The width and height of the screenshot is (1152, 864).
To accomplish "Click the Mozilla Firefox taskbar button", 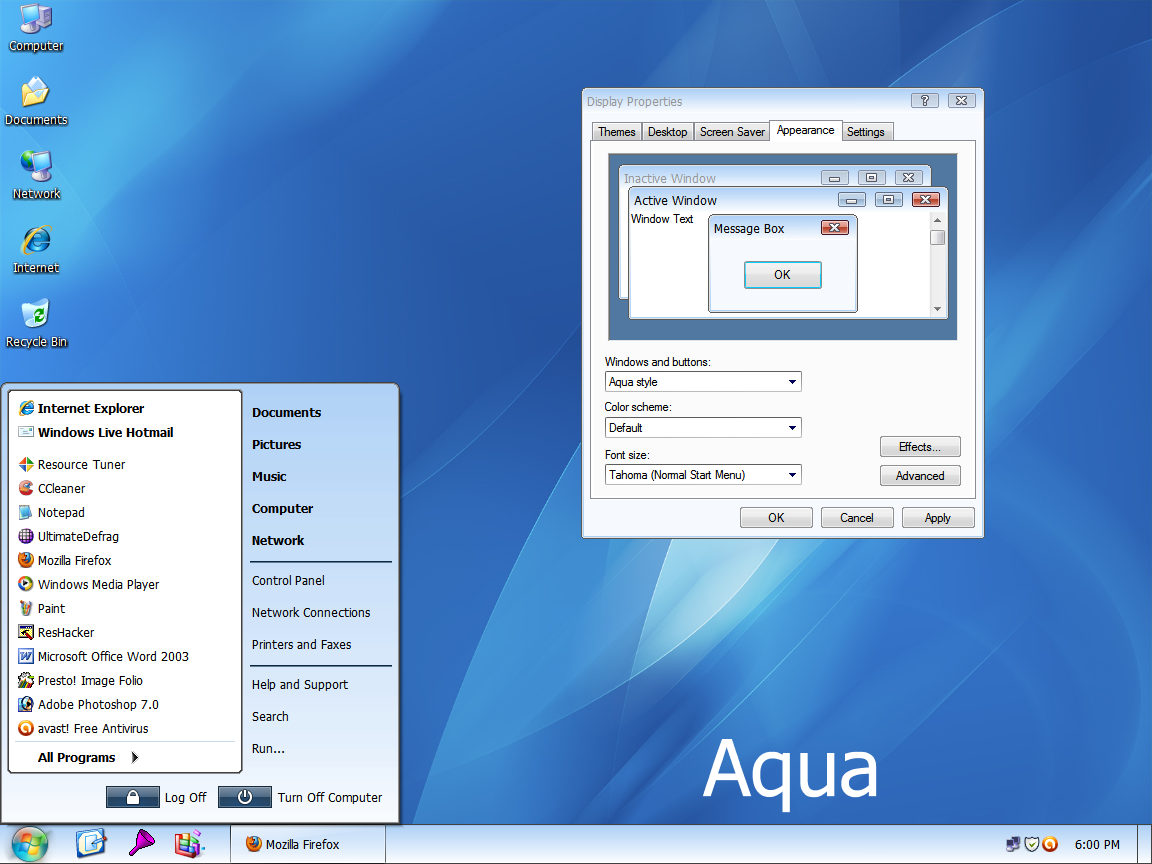I will [308, 844].
